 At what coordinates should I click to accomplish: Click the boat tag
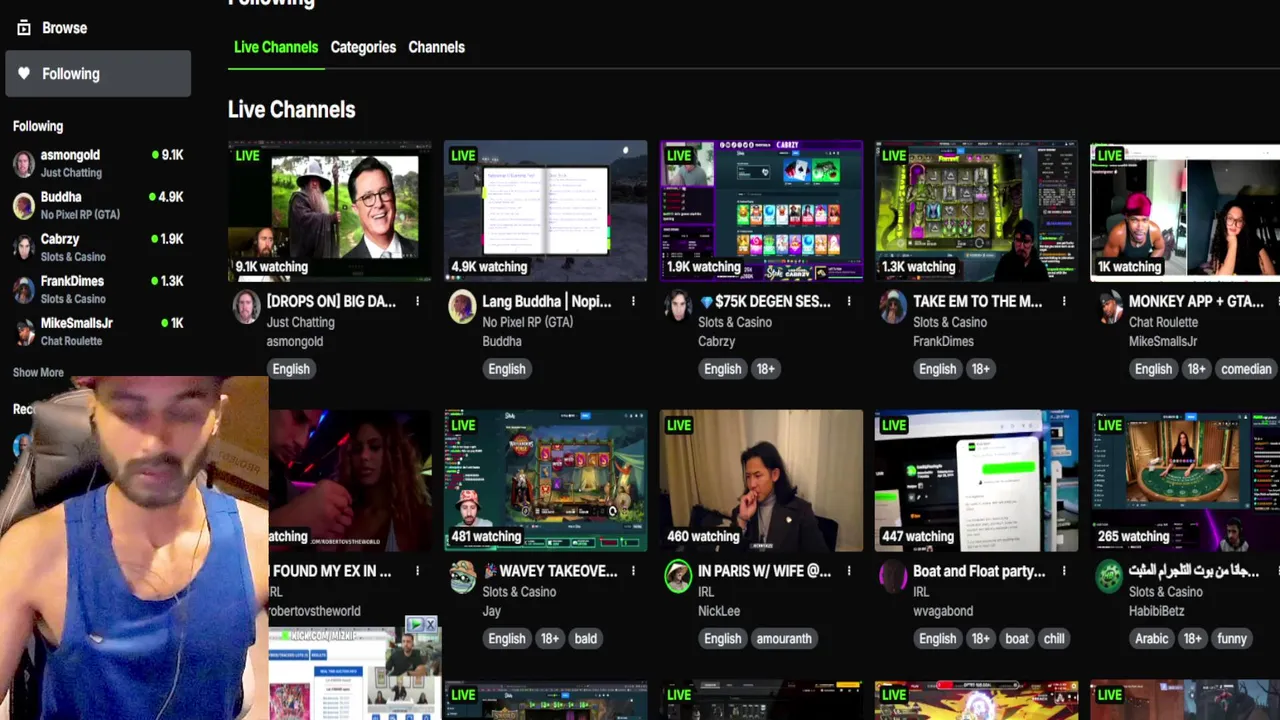[x=1017, y=638]
